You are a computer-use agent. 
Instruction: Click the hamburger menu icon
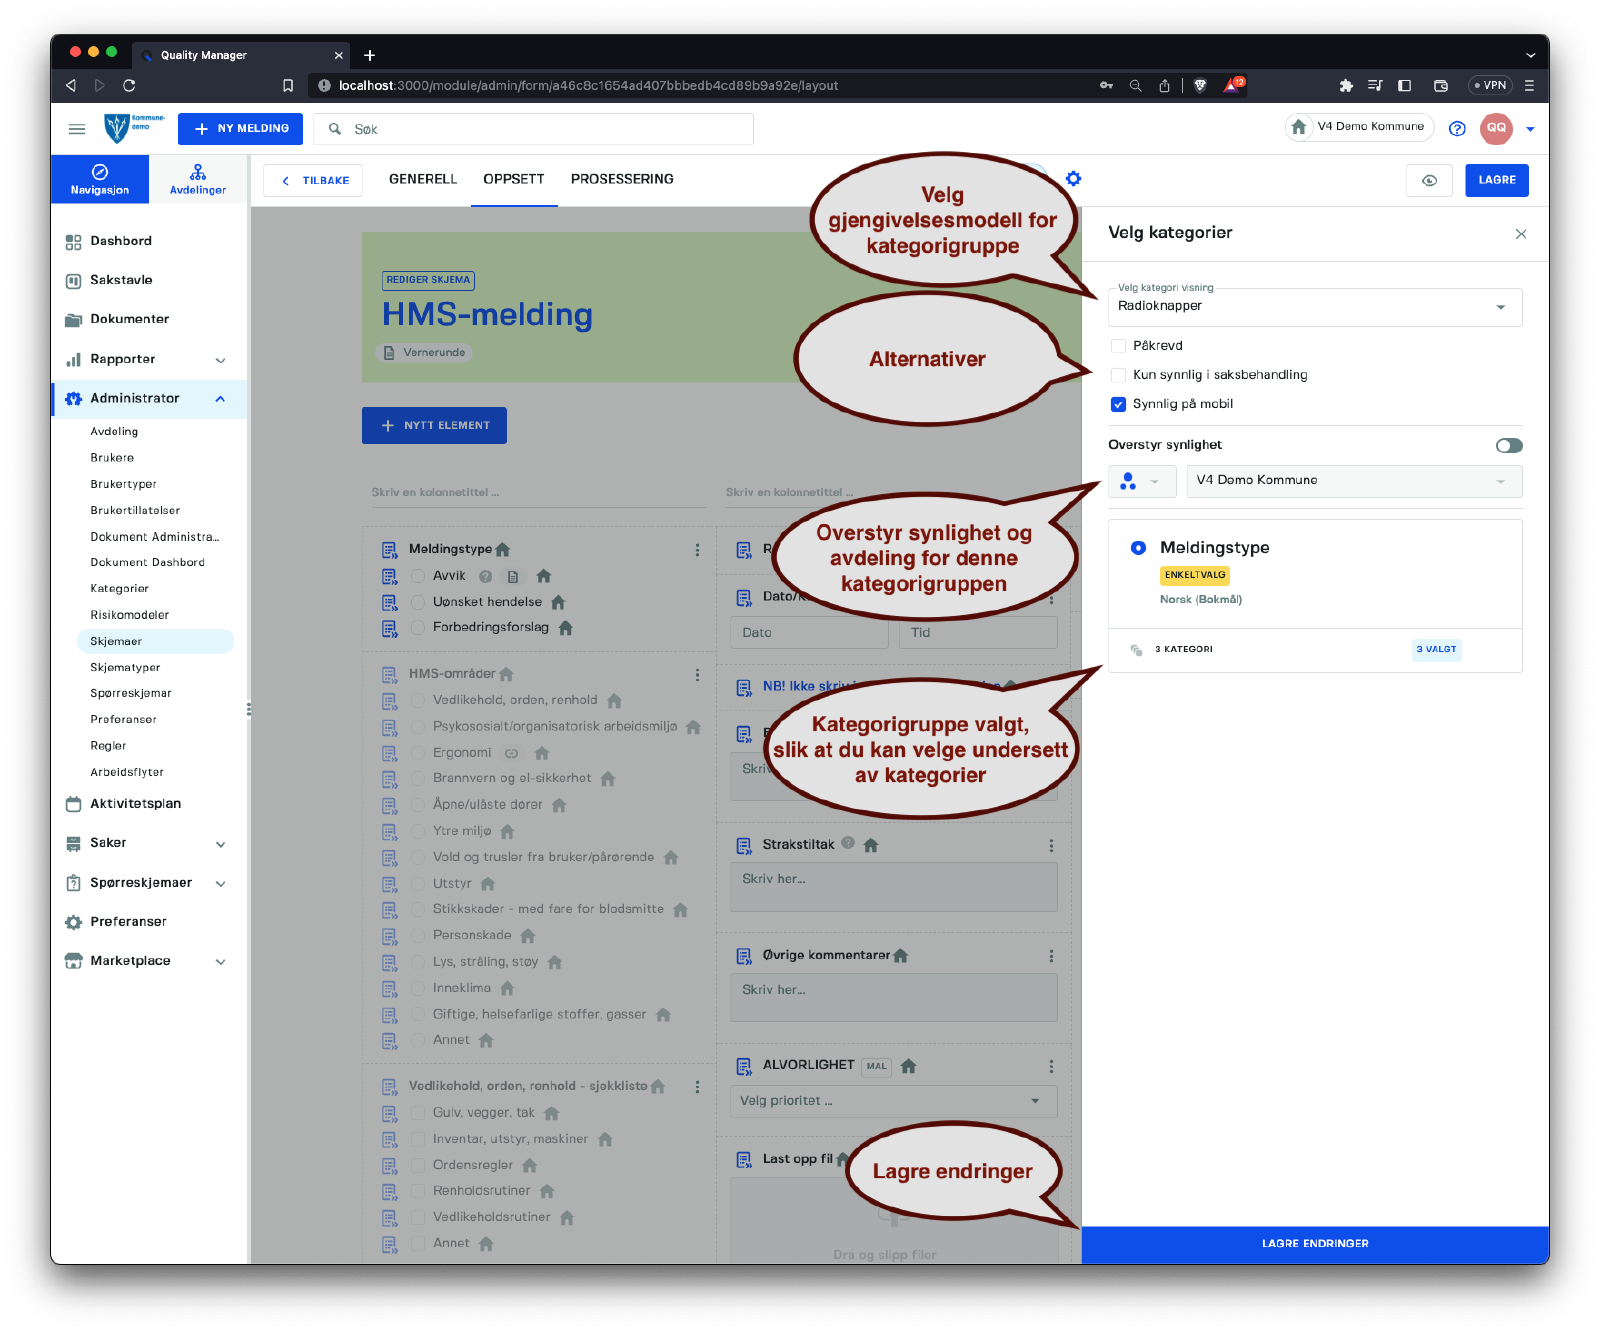click(77, 129)
